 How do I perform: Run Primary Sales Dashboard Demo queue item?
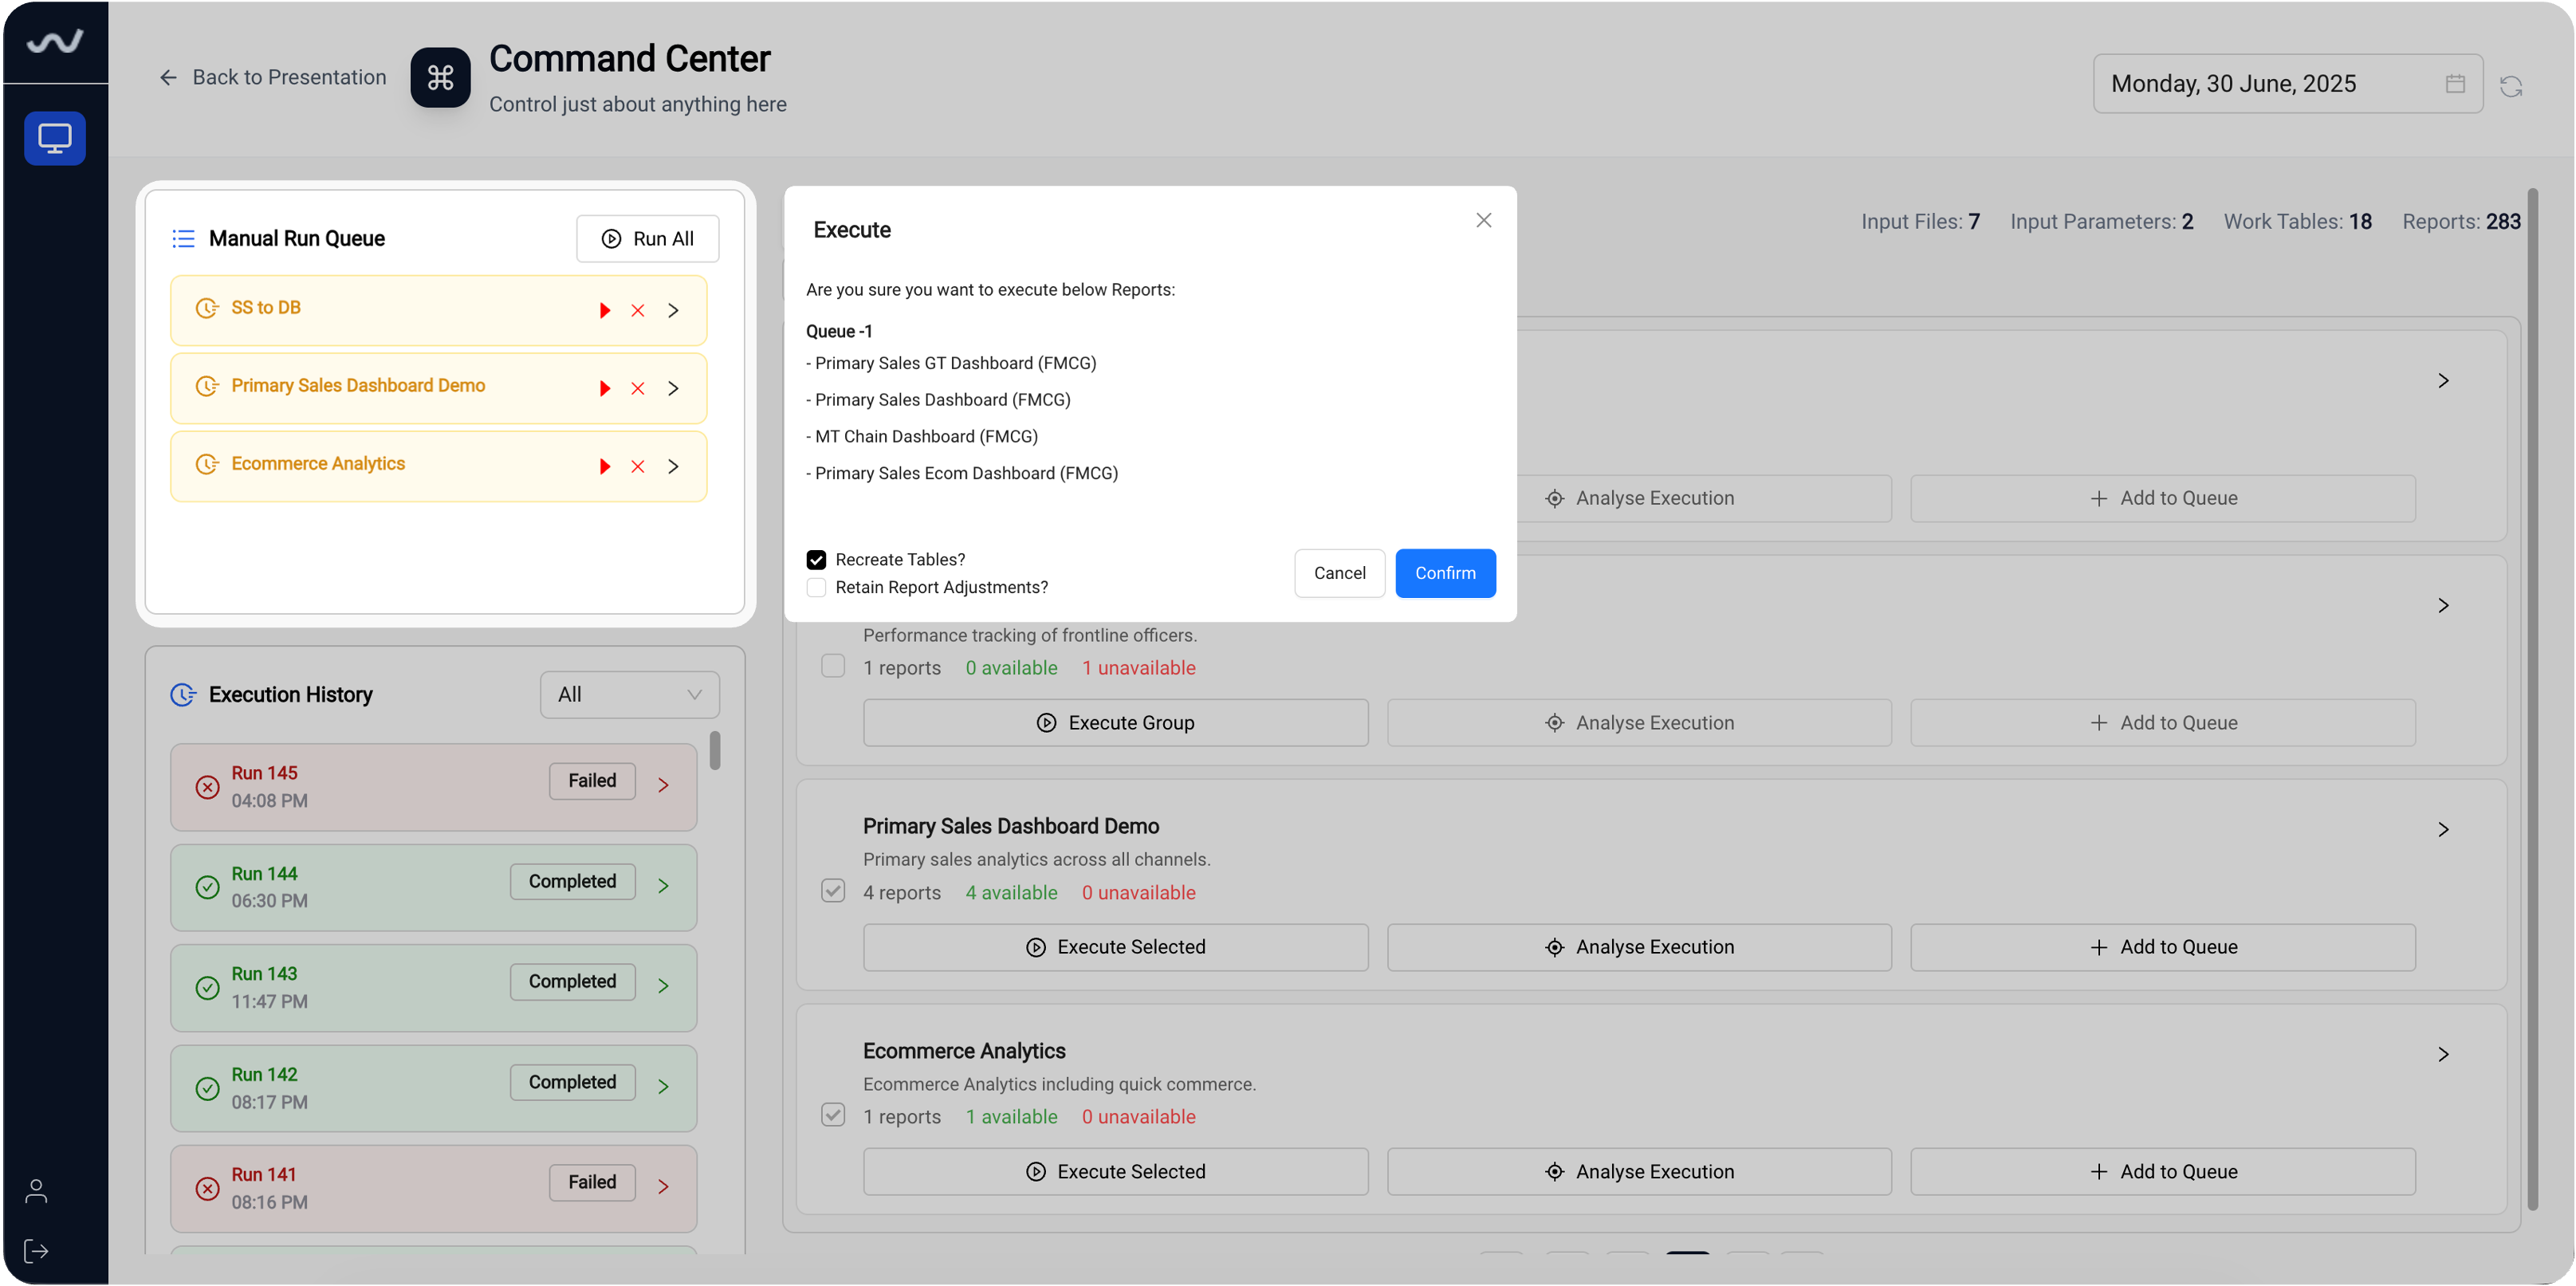[605, 388]
